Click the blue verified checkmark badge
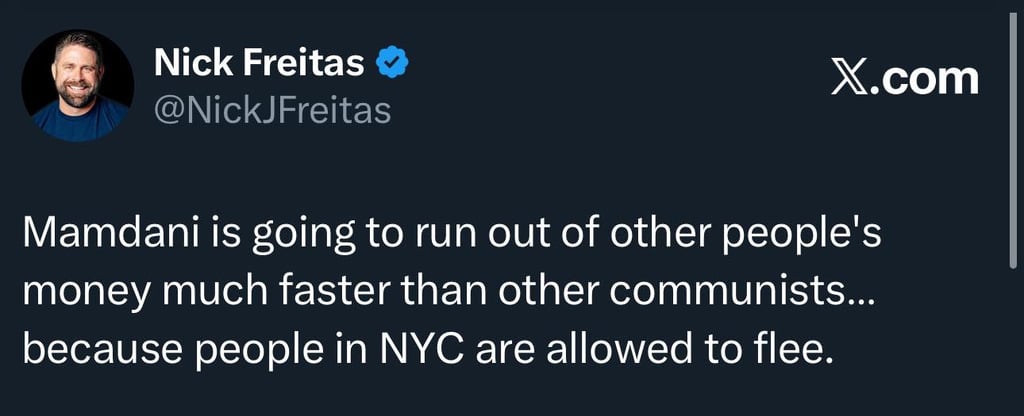 391,64
